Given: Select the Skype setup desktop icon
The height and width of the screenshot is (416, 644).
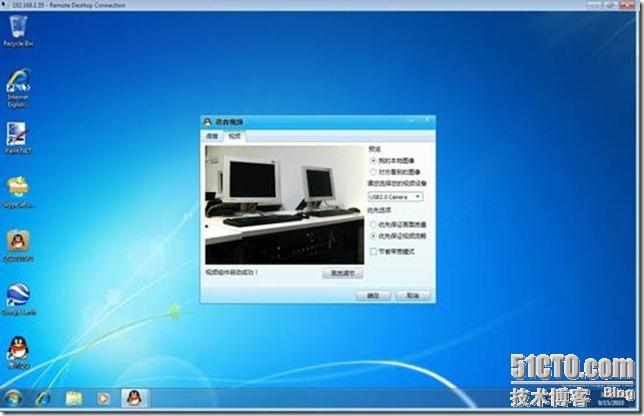Looking at the screenshot, I should pyautogui.click(x=18, y=192).
